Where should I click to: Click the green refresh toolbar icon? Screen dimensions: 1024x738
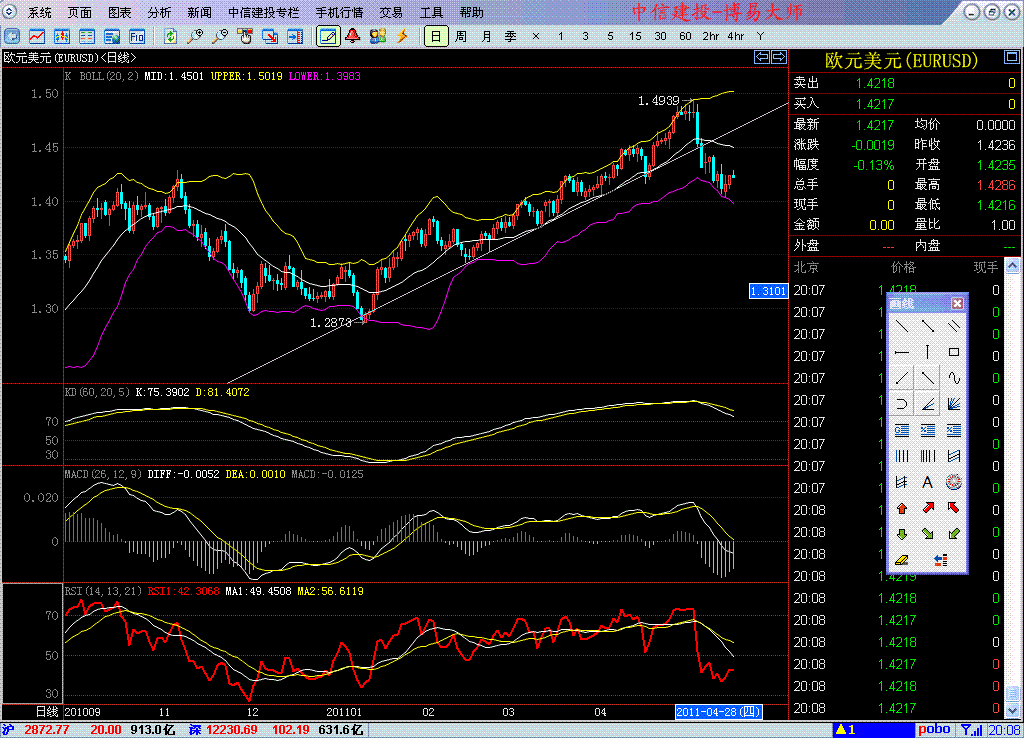pos(170,37)
